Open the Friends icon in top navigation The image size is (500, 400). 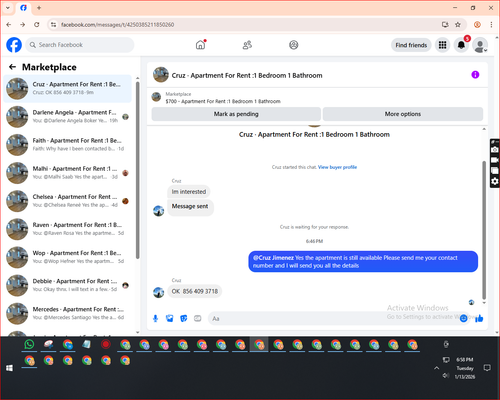click(x=247, y=45)
